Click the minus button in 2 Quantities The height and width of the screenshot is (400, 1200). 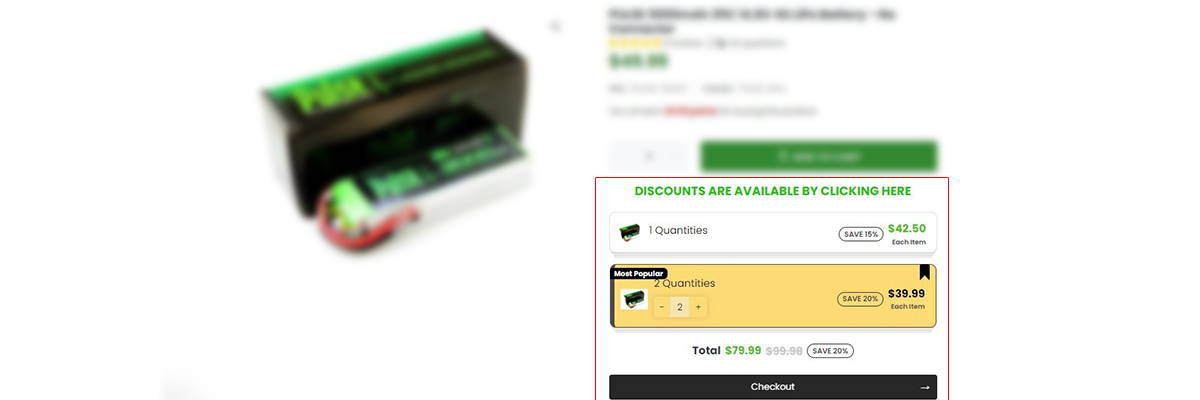662,307
